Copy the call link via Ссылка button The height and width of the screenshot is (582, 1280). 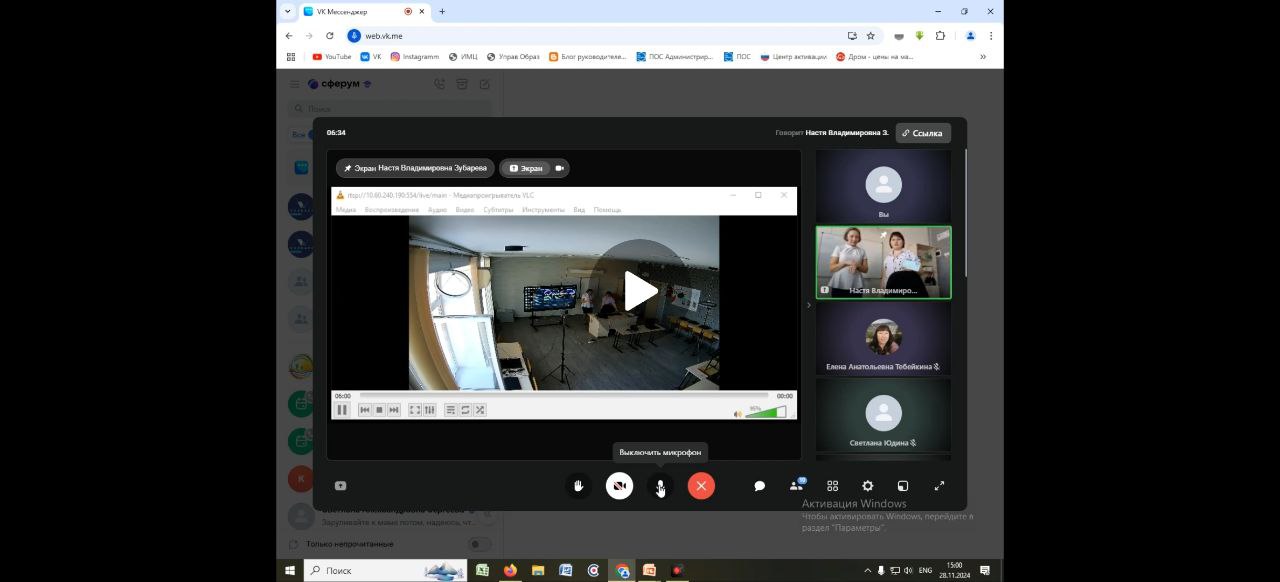923,133
